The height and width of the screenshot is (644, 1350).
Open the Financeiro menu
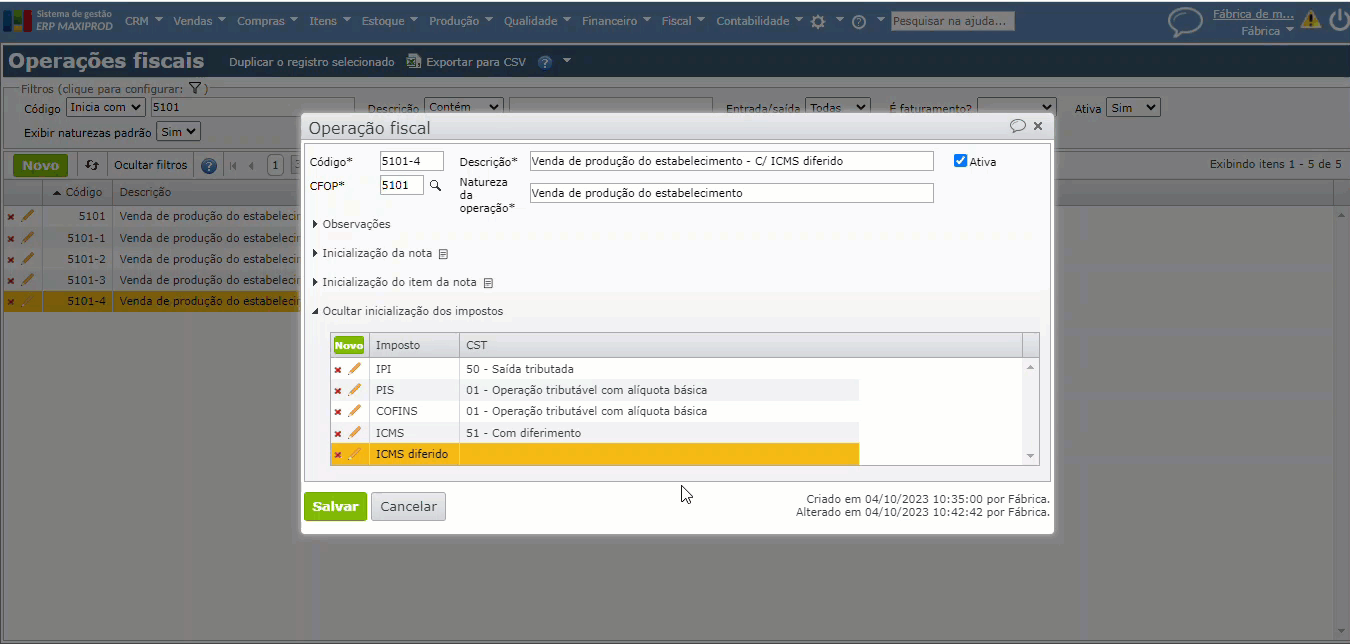point(616,21)
